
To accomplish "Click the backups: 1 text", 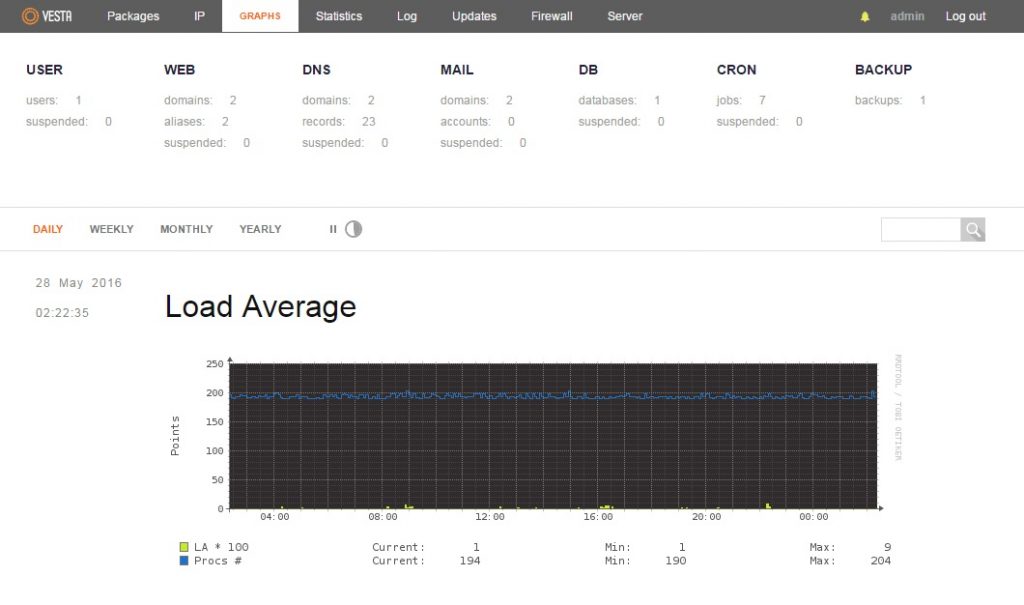I will pyautogui.click(x=890, y=101).
